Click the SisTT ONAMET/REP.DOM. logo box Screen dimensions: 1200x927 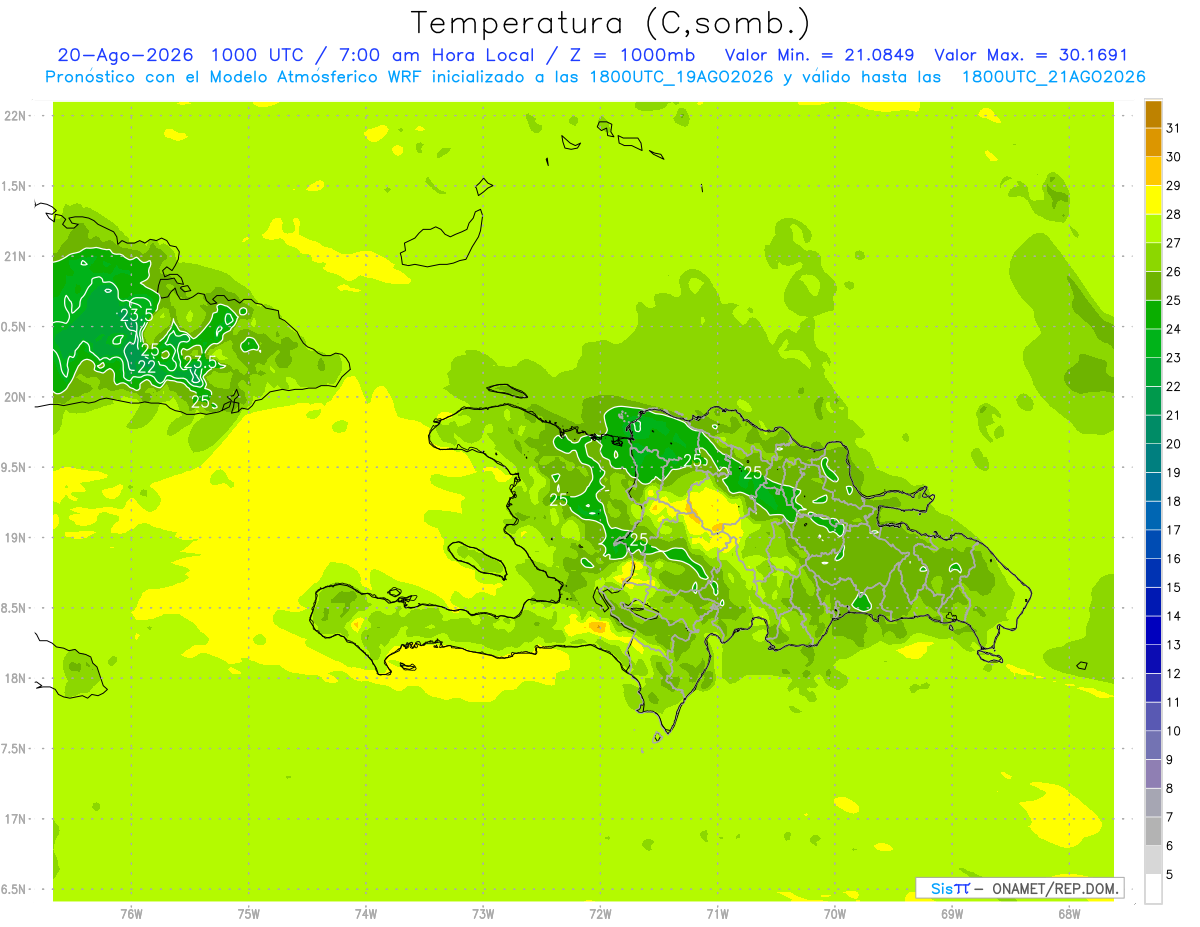coord(1019,888)
